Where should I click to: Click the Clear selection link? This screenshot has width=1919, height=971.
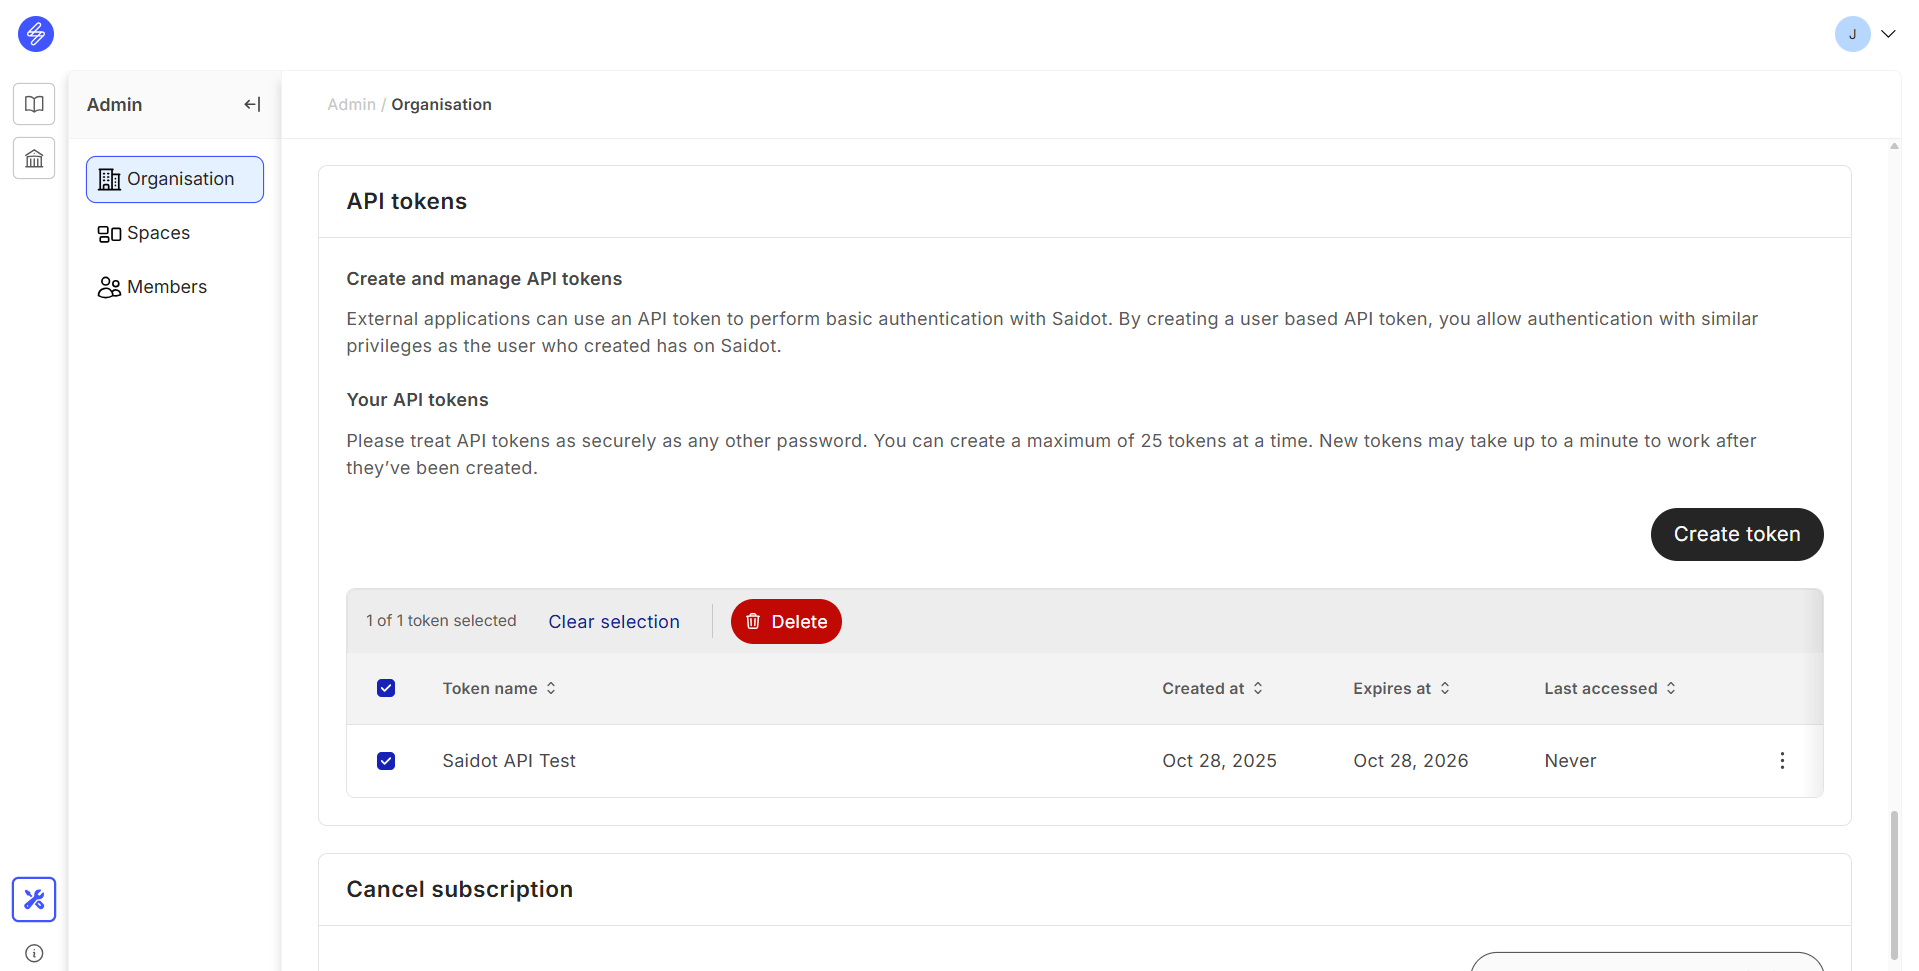click(x=614, y=622)
